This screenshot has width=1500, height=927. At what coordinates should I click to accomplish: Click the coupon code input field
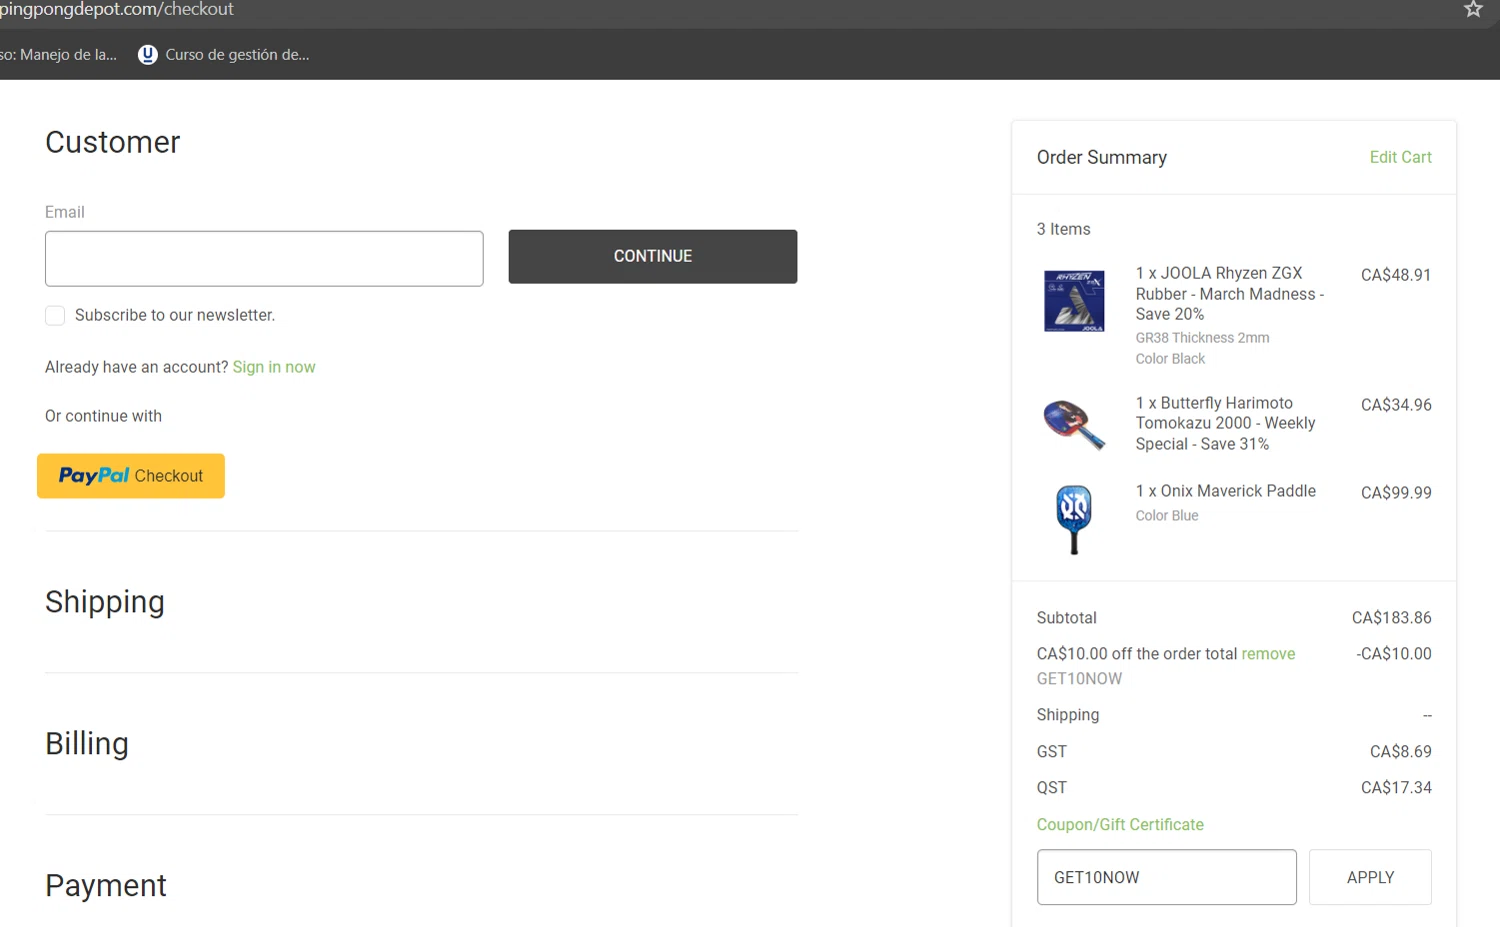tap(1167, 877)
